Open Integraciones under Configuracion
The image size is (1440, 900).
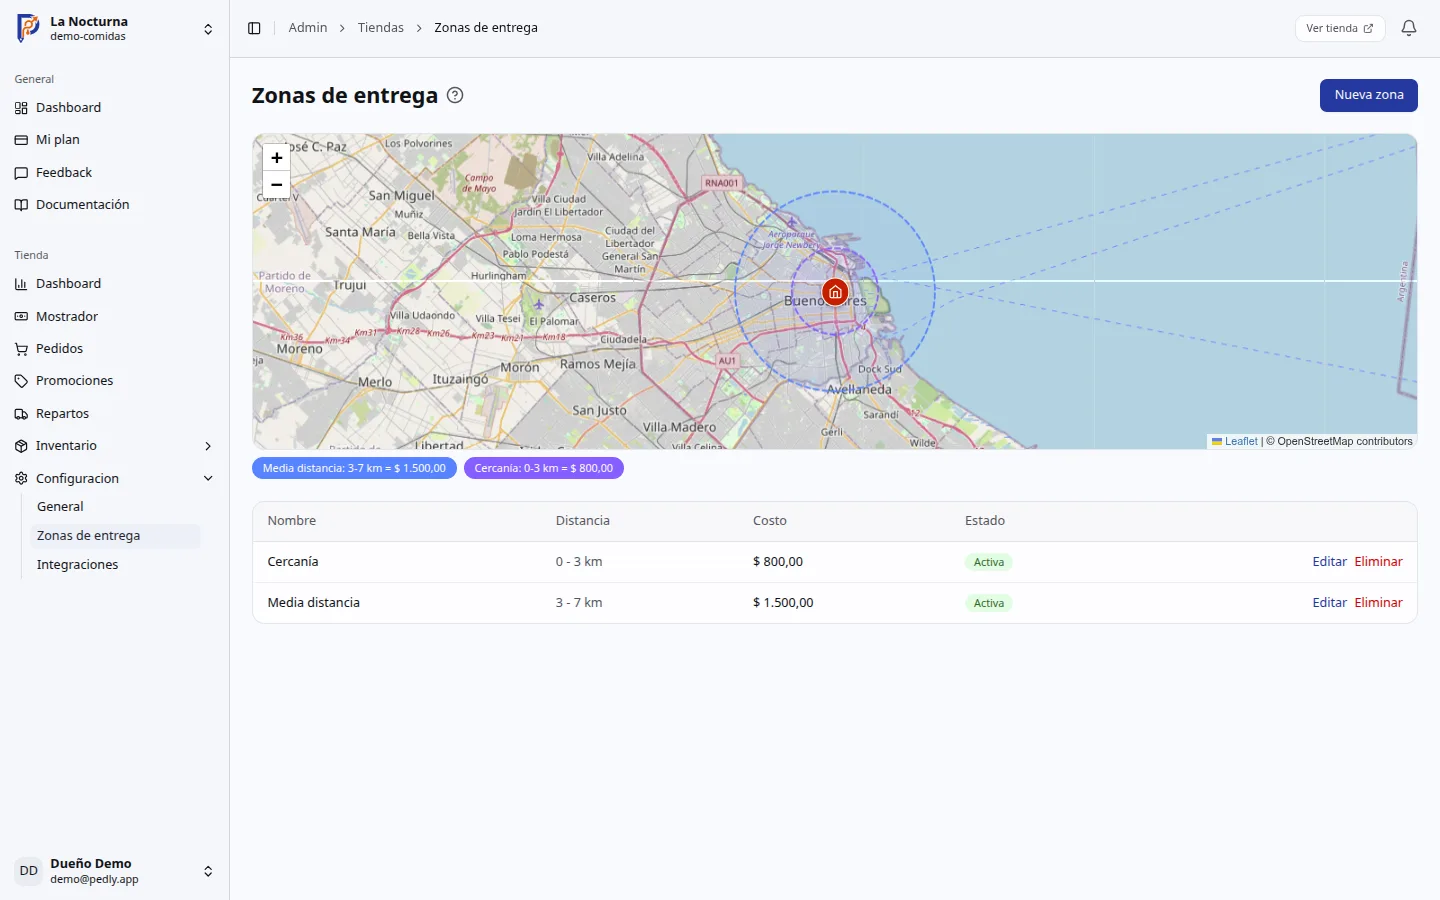point(116,565)
